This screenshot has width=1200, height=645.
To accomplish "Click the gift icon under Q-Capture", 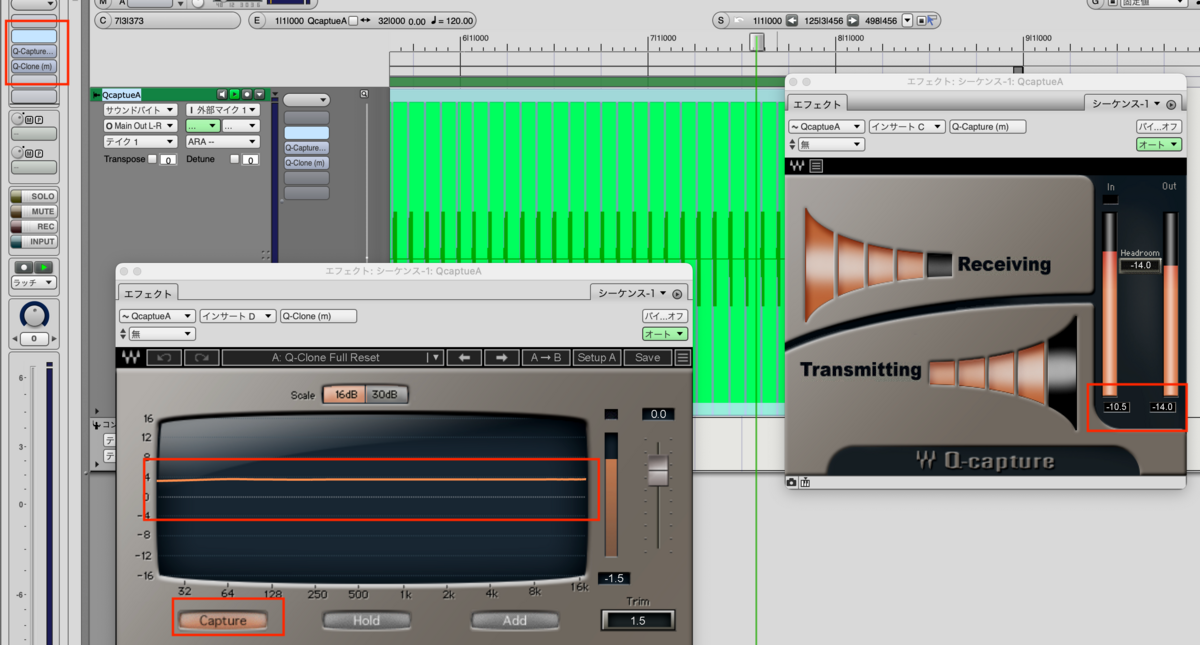I will pos(805,482).
